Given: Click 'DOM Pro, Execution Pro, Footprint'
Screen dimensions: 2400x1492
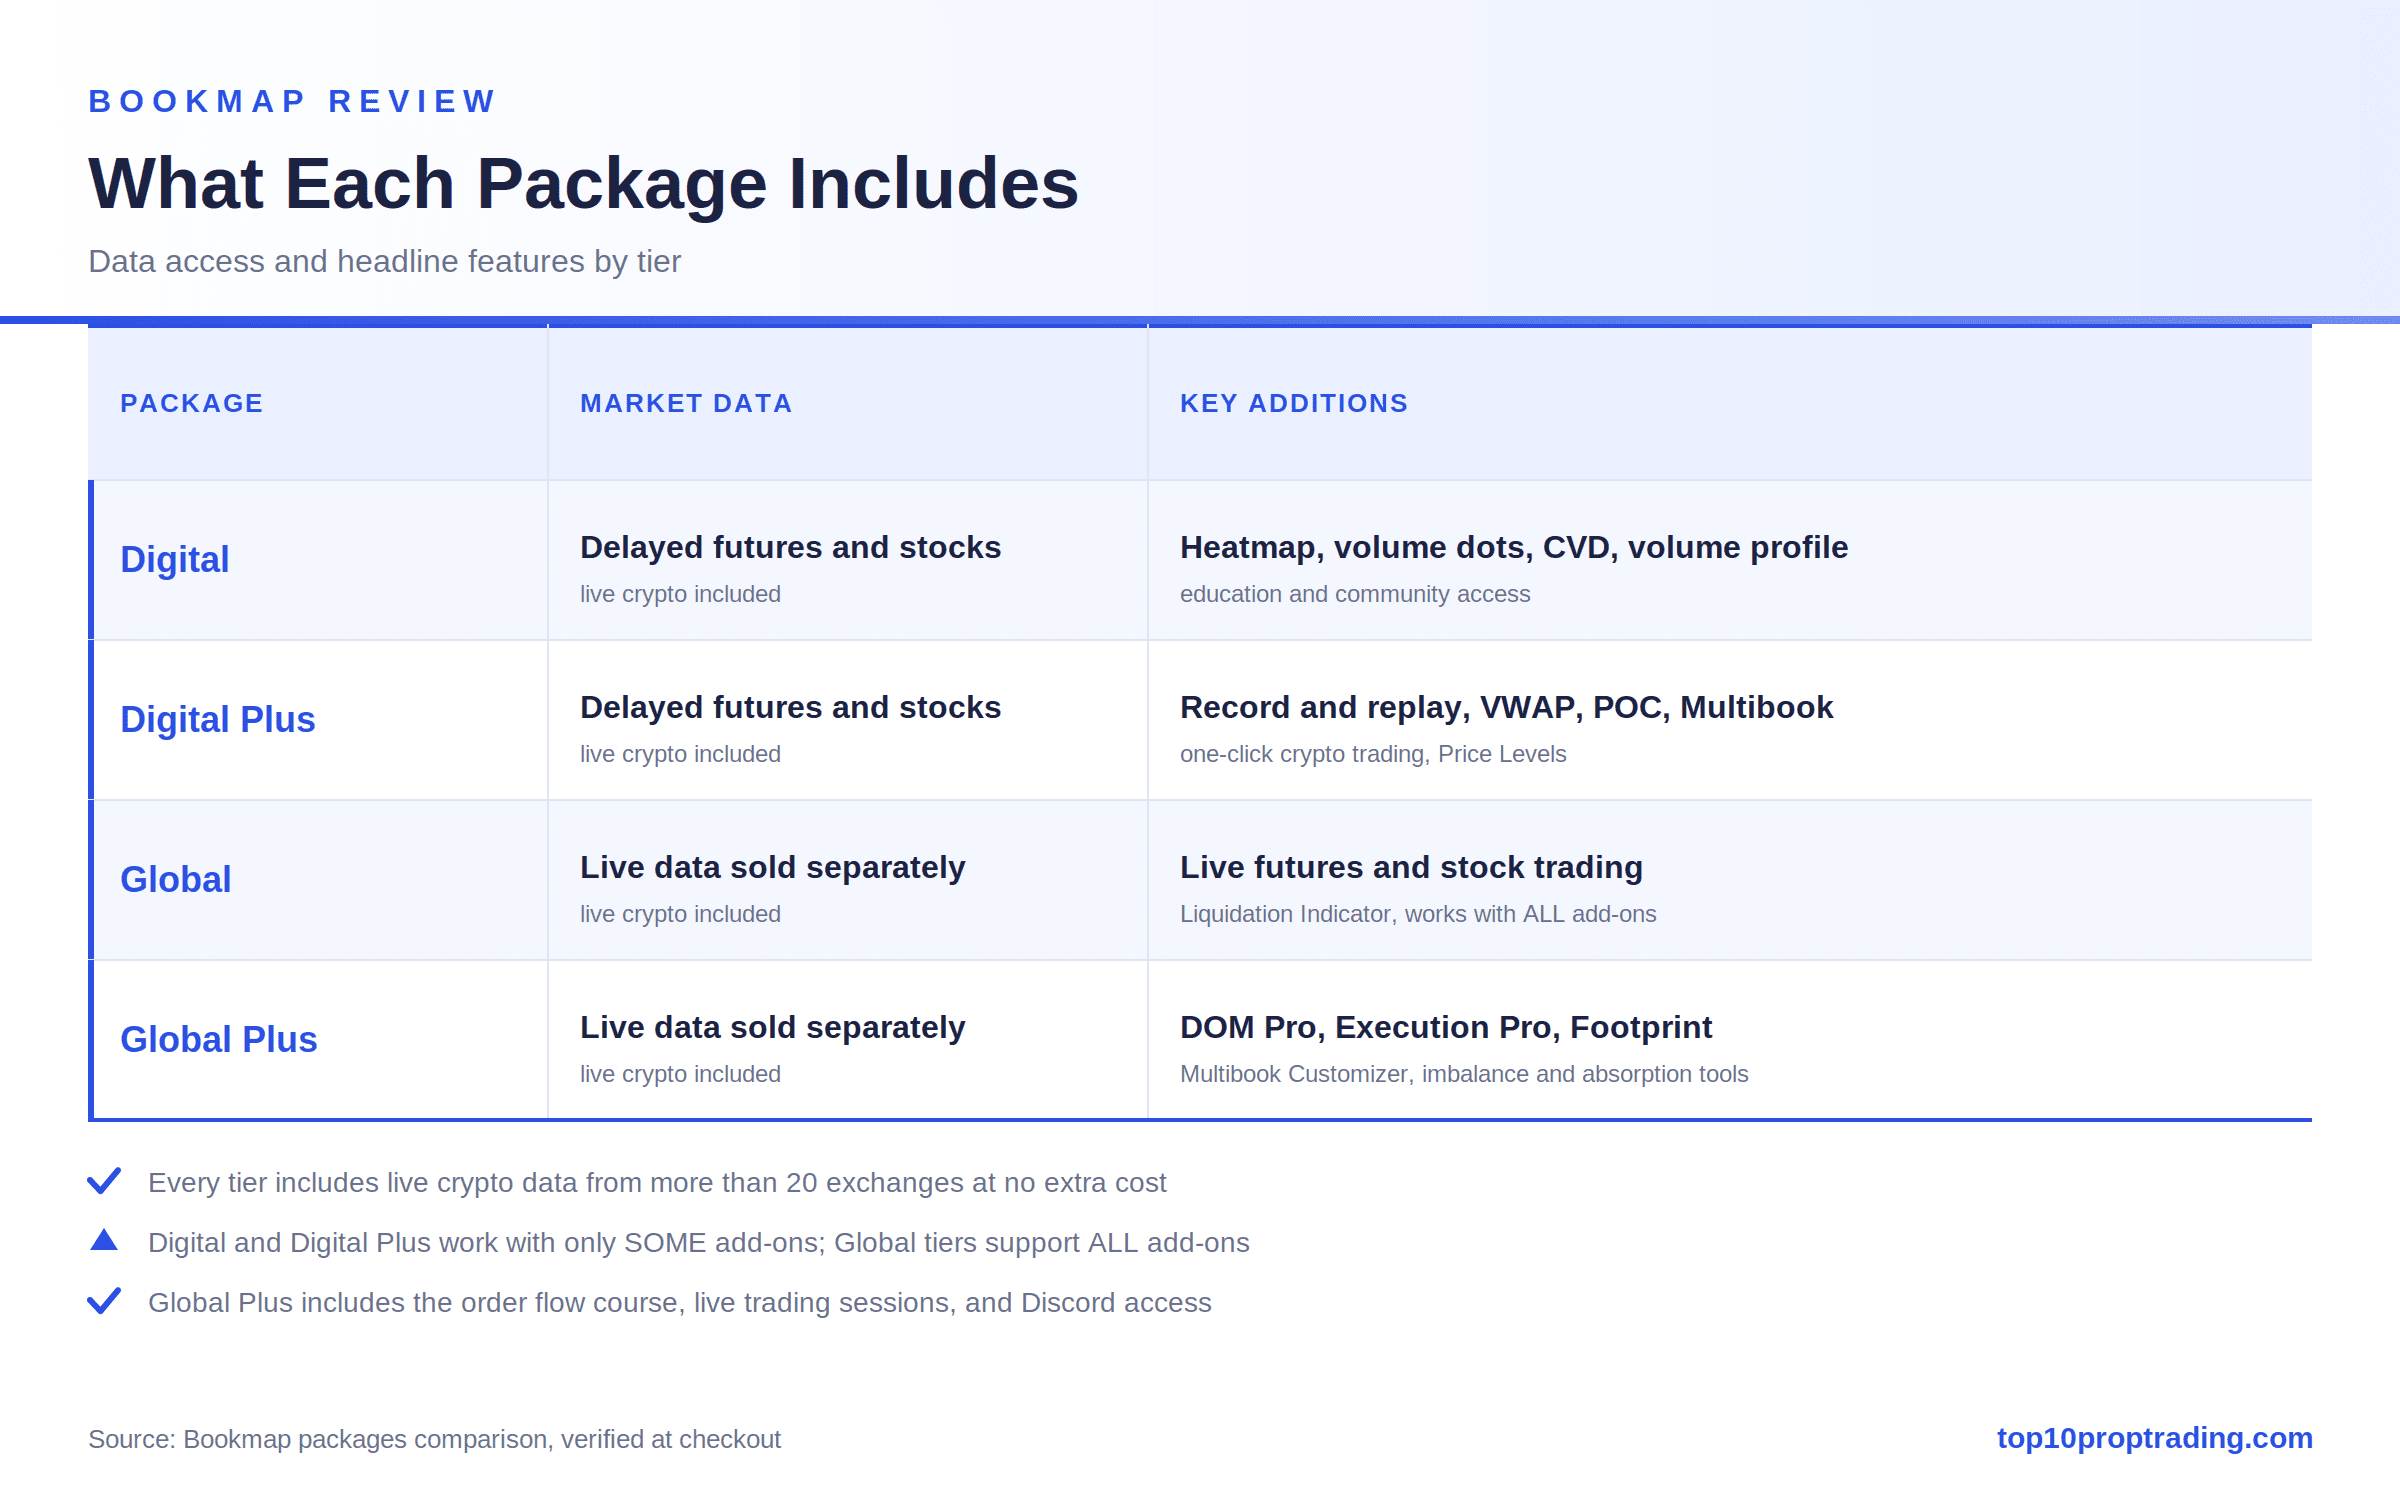Looking at the screenshot, I should [x=1446, y=1027].
